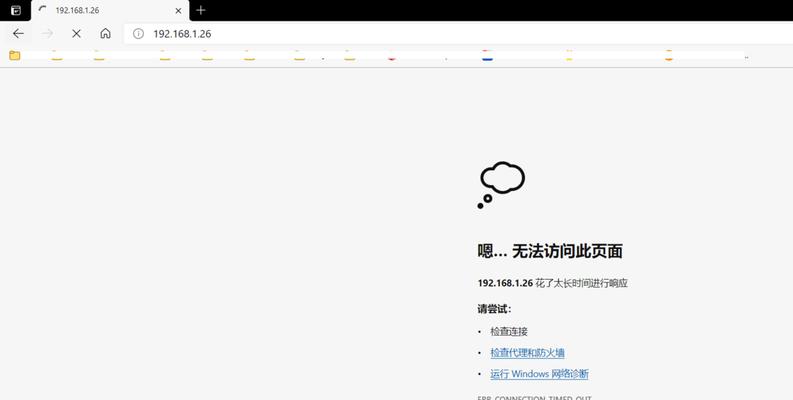
Task: Open 检查代理和防火墙 link
Action: (x=527, y=353)
